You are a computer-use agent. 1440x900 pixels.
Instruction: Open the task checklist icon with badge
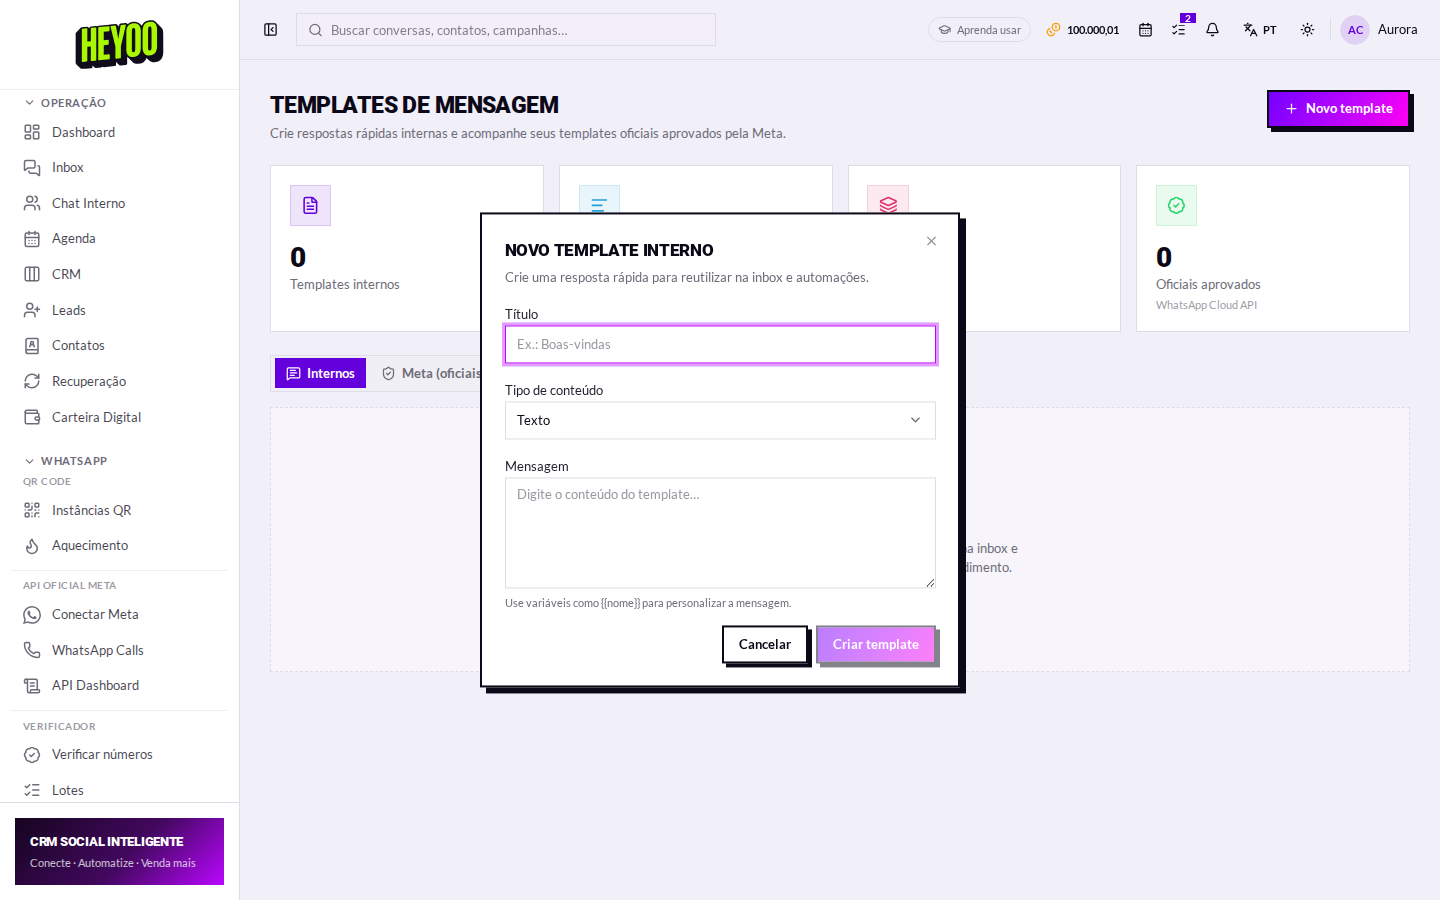point(1179,30)
